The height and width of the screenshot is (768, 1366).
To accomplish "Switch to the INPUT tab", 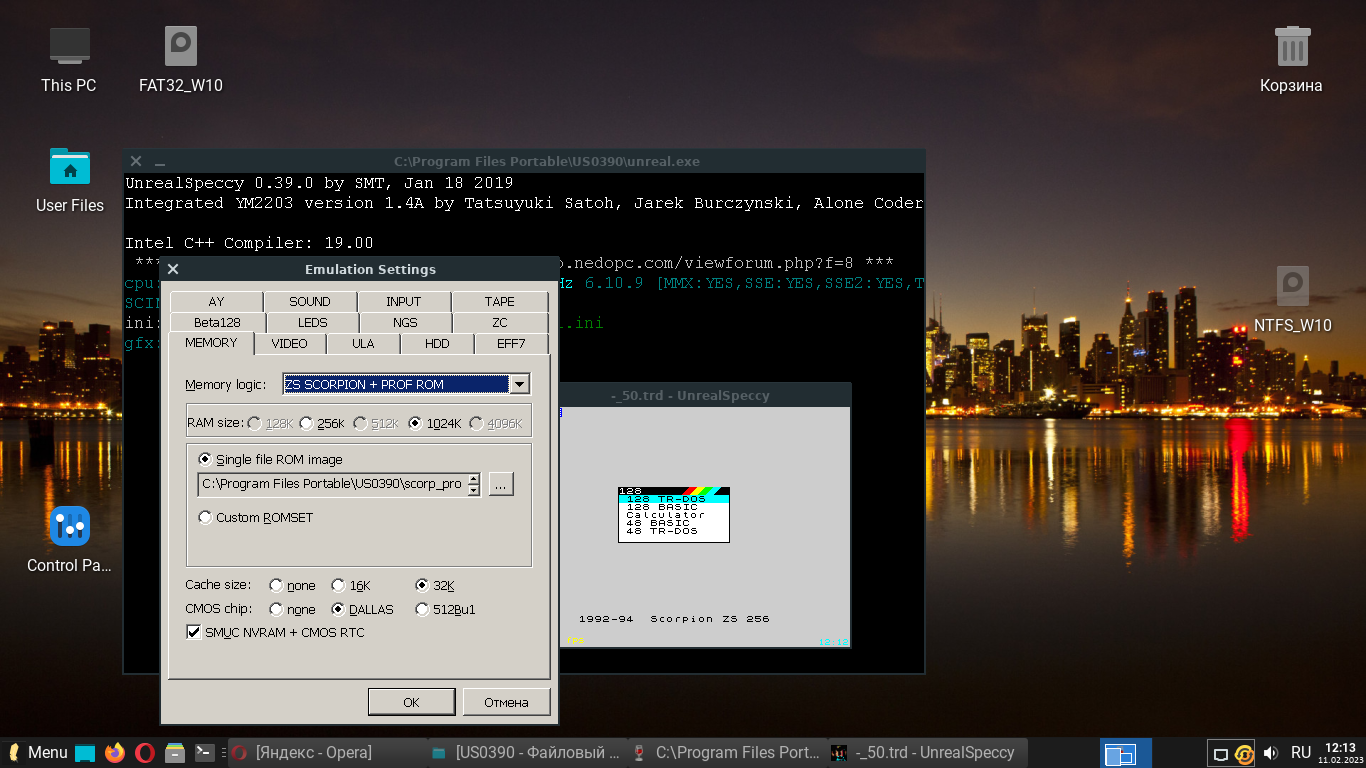I will coord(404,301).
